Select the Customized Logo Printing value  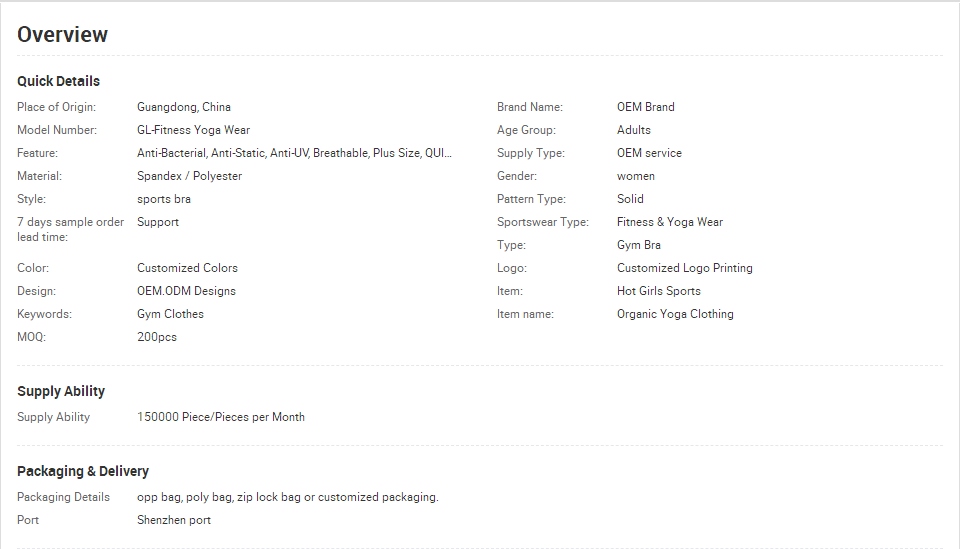(685, 268)
